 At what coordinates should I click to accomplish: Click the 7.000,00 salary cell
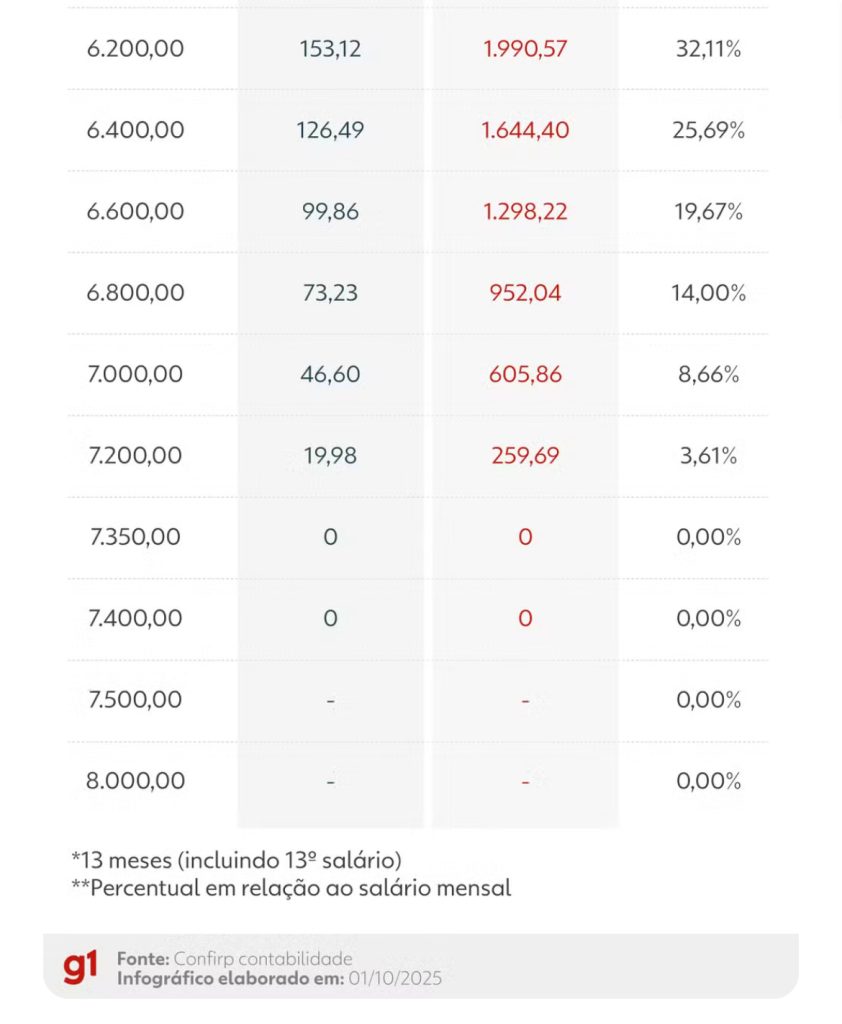click(x=135, y=375)
